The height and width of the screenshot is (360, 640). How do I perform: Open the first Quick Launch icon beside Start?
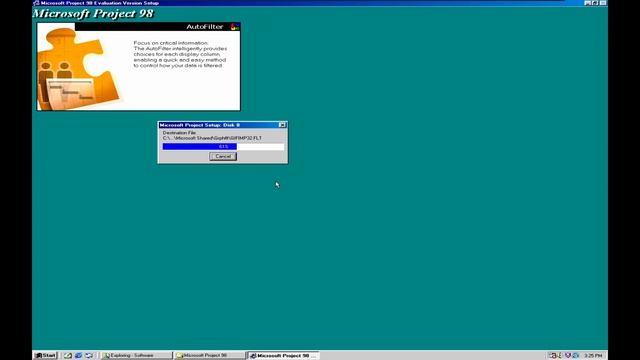click(68, 356)
